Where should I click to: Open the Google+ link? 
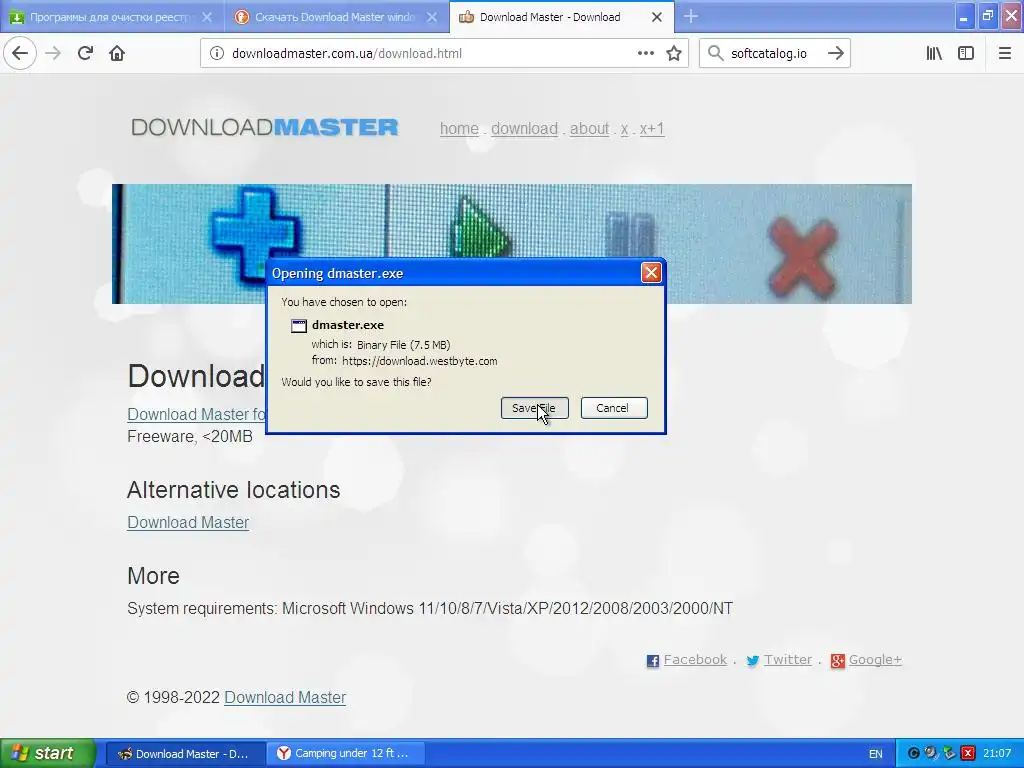coord(875,660)
